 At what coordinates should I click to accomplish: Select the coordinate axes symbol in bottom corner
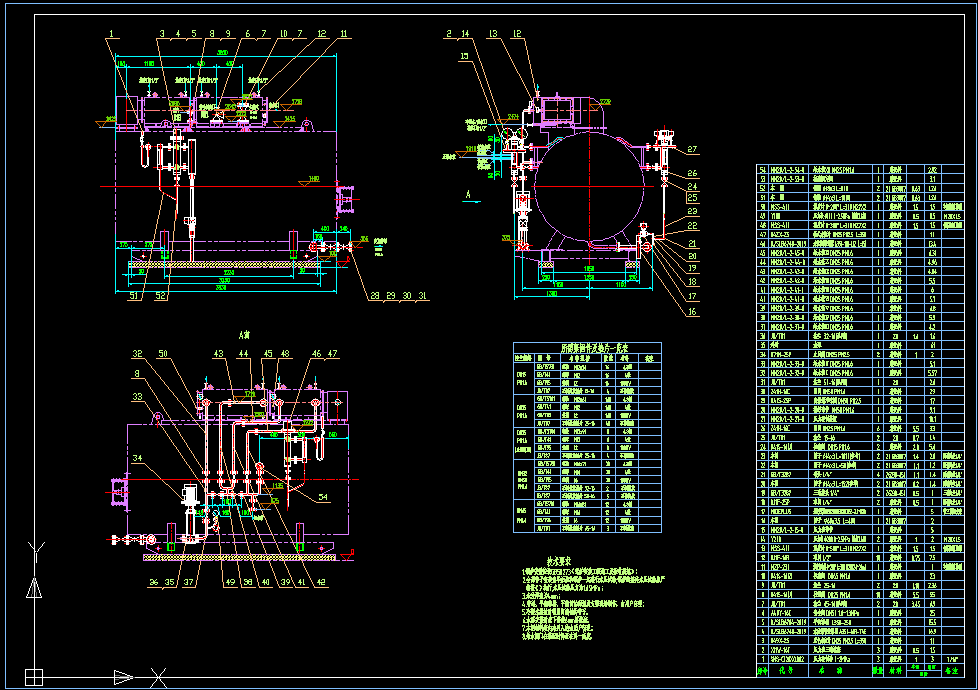[x=34, y=677]
